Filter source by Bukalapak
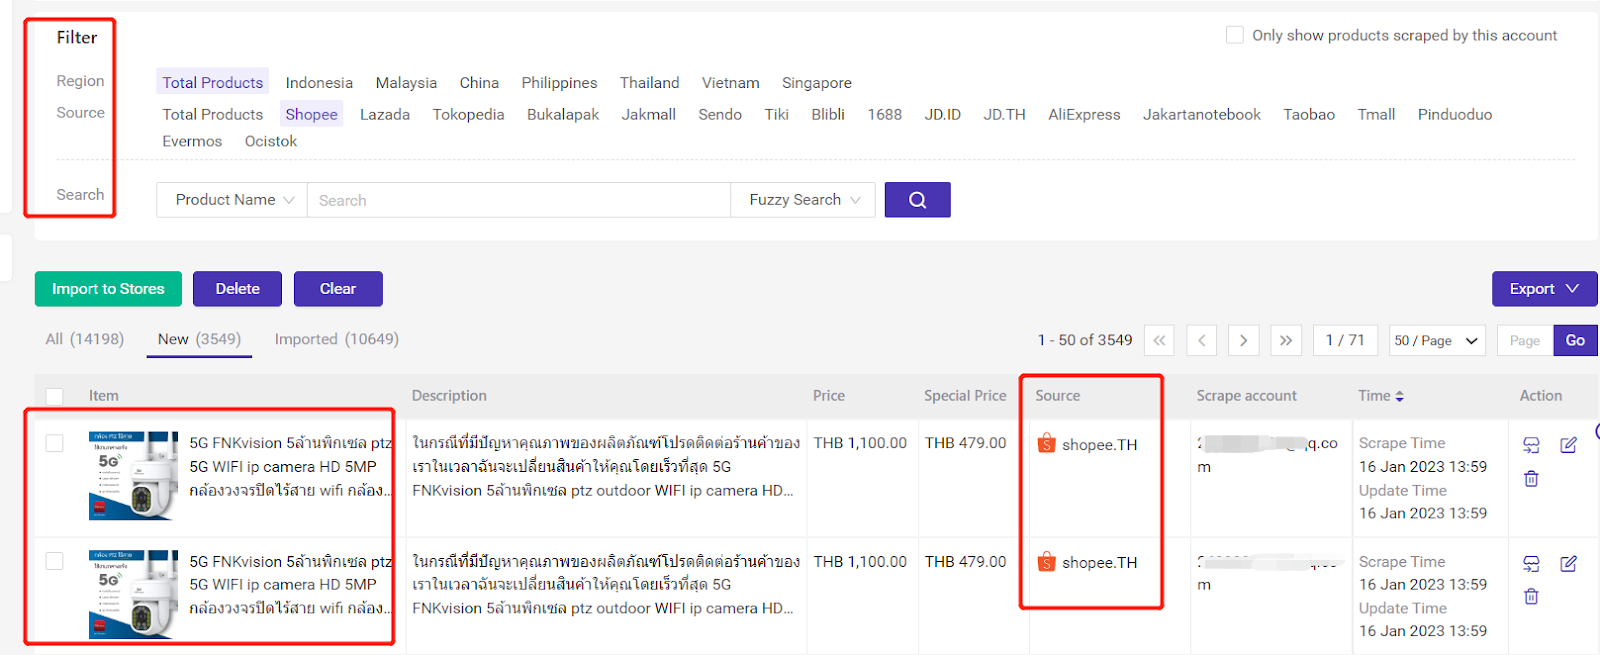Screen dimensions: 1600x655 point(563,114)
